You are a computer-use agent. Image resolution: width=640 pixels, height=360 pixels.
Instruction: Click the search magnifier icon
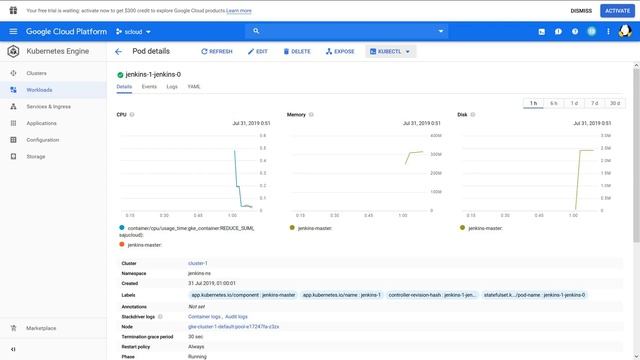256,31
